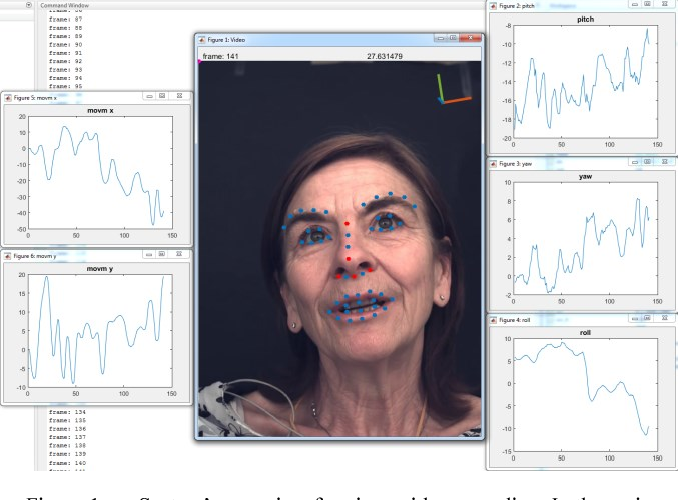Click the roll plot title text

coord(585,333)
